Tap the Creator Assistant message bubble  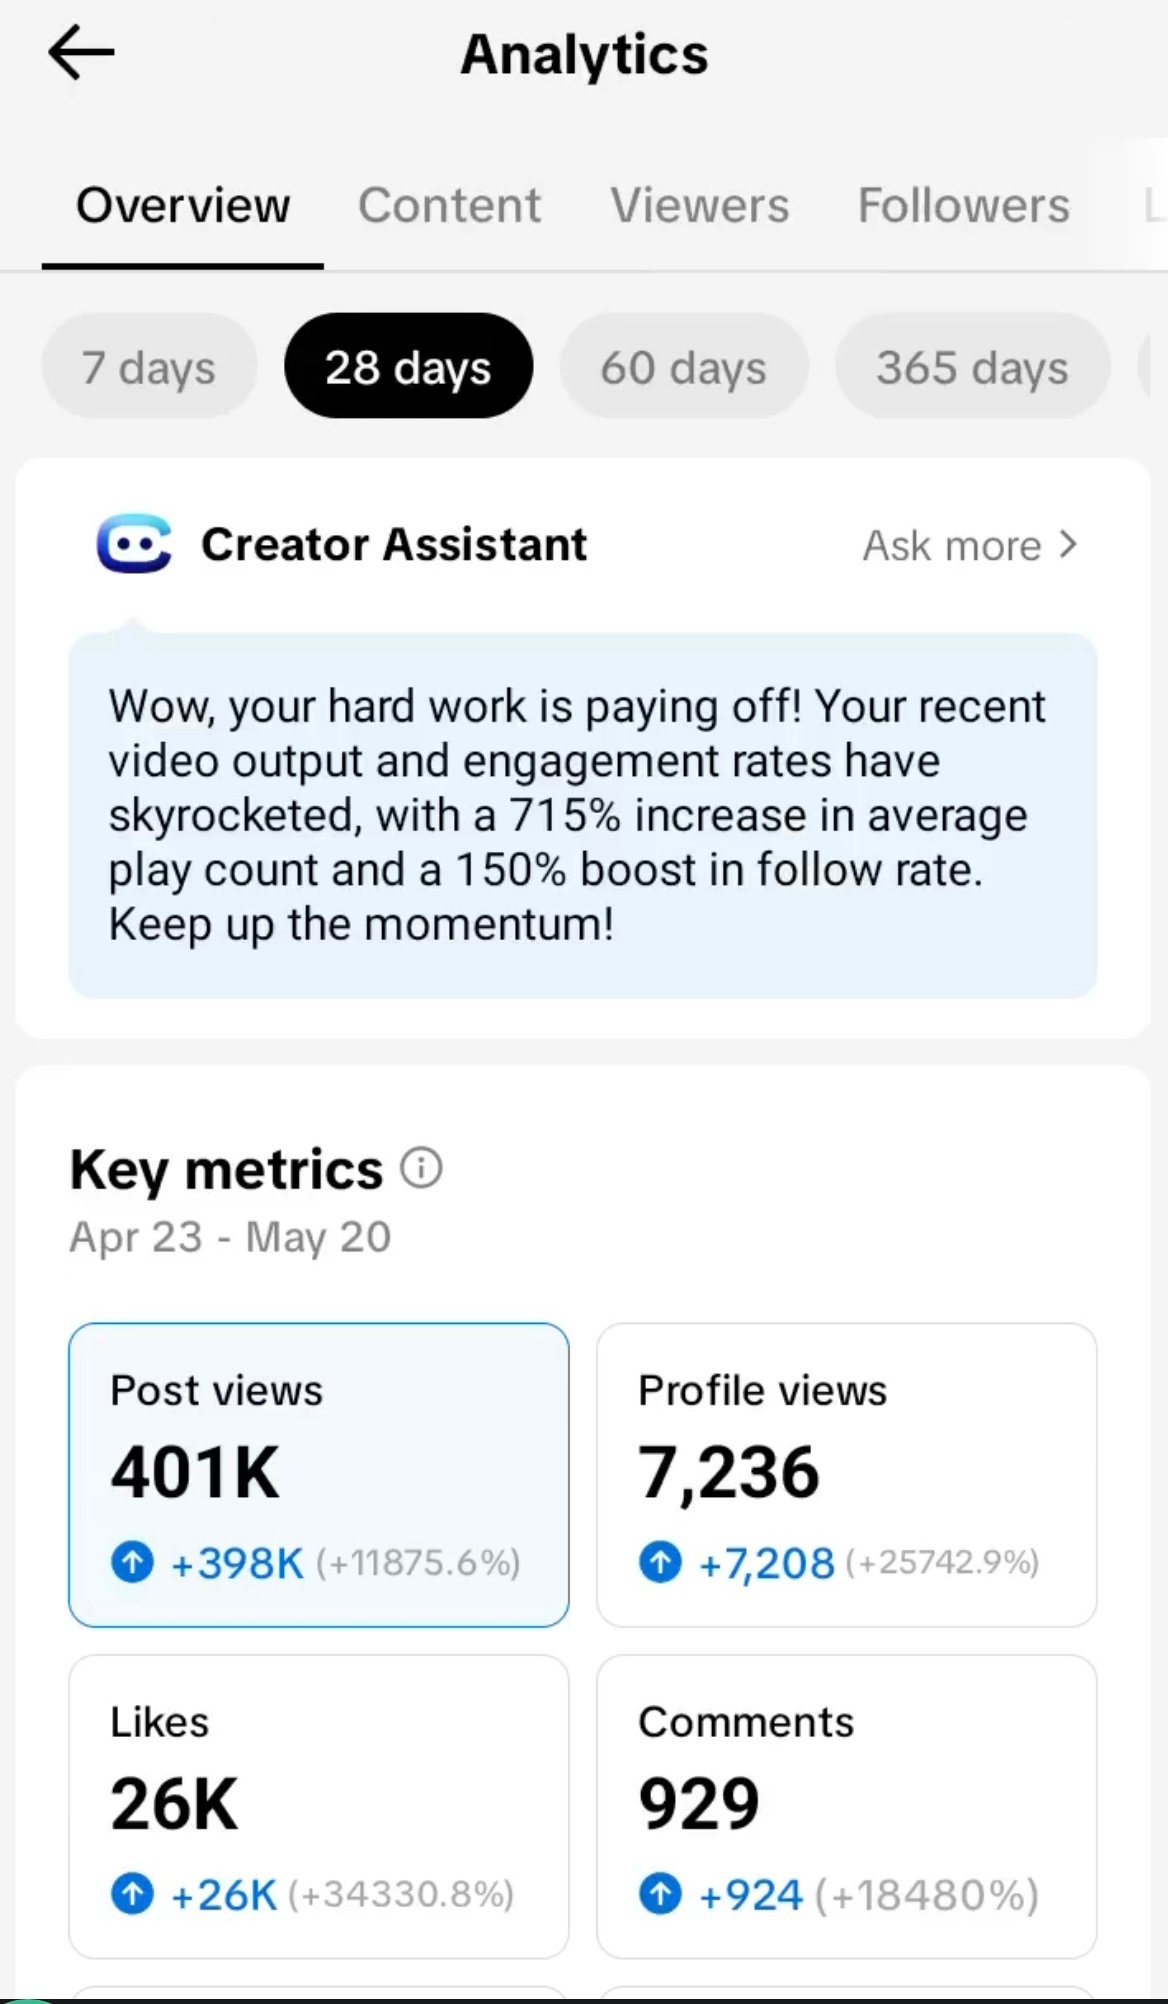(583, 815)
